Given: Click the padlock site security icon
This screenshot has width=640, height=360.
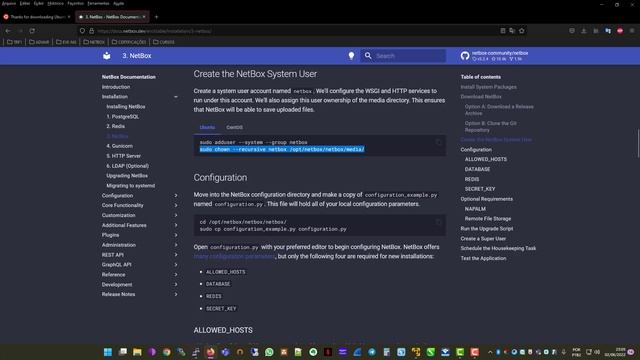Looking at the screenshot, I should (x=91, y=31).
